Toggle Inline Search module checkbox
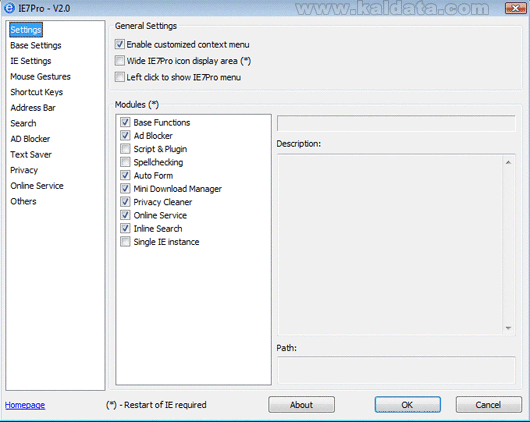Viewport: 530px width, 422px height. point(125,228)
